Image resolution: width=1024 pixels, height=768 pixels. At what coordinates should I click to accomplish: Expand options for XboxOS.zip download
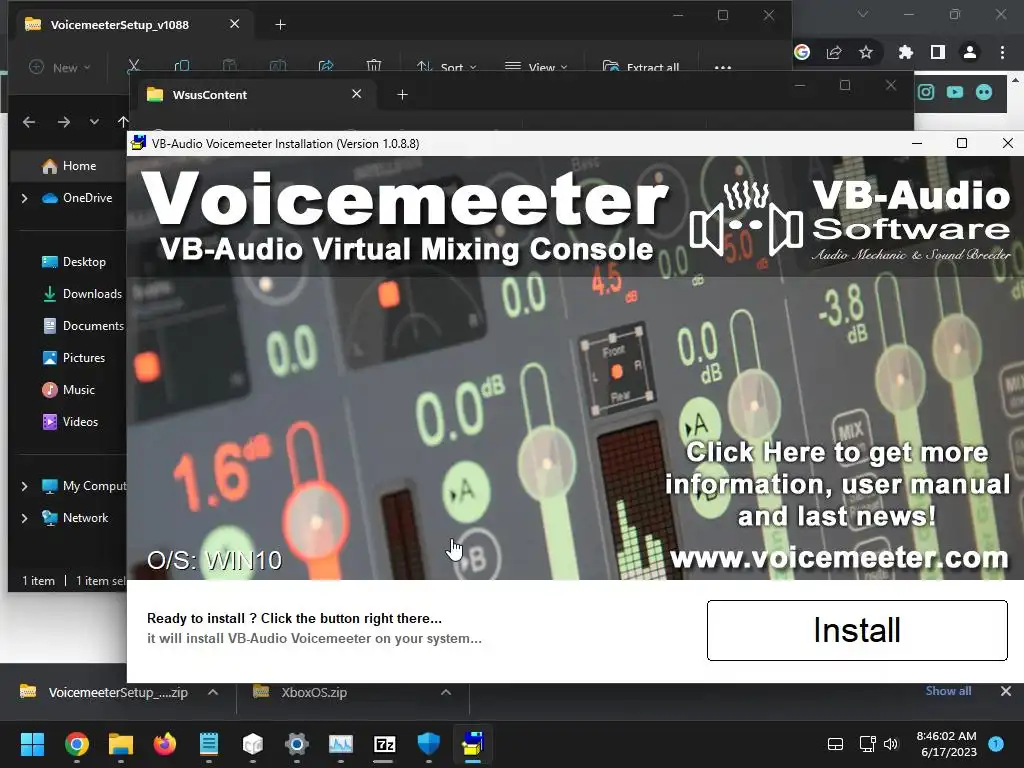click(446, 692)
